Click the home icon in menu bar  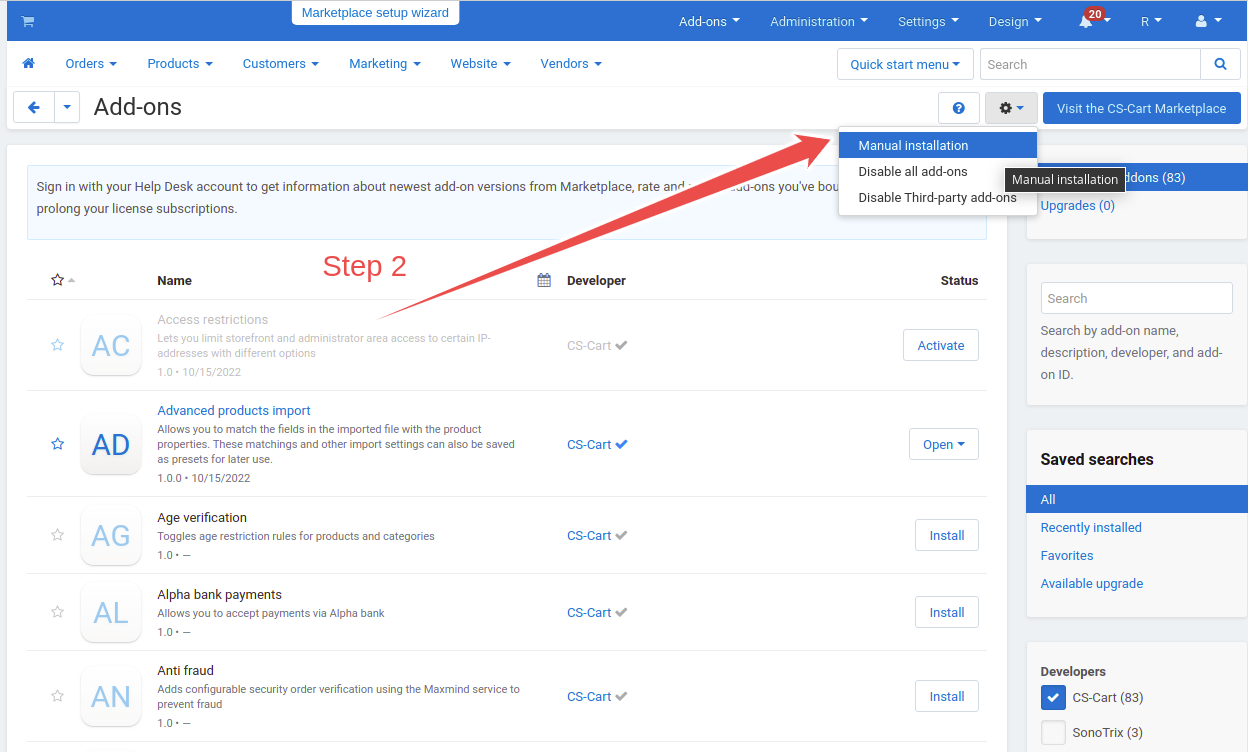[28, 63]
